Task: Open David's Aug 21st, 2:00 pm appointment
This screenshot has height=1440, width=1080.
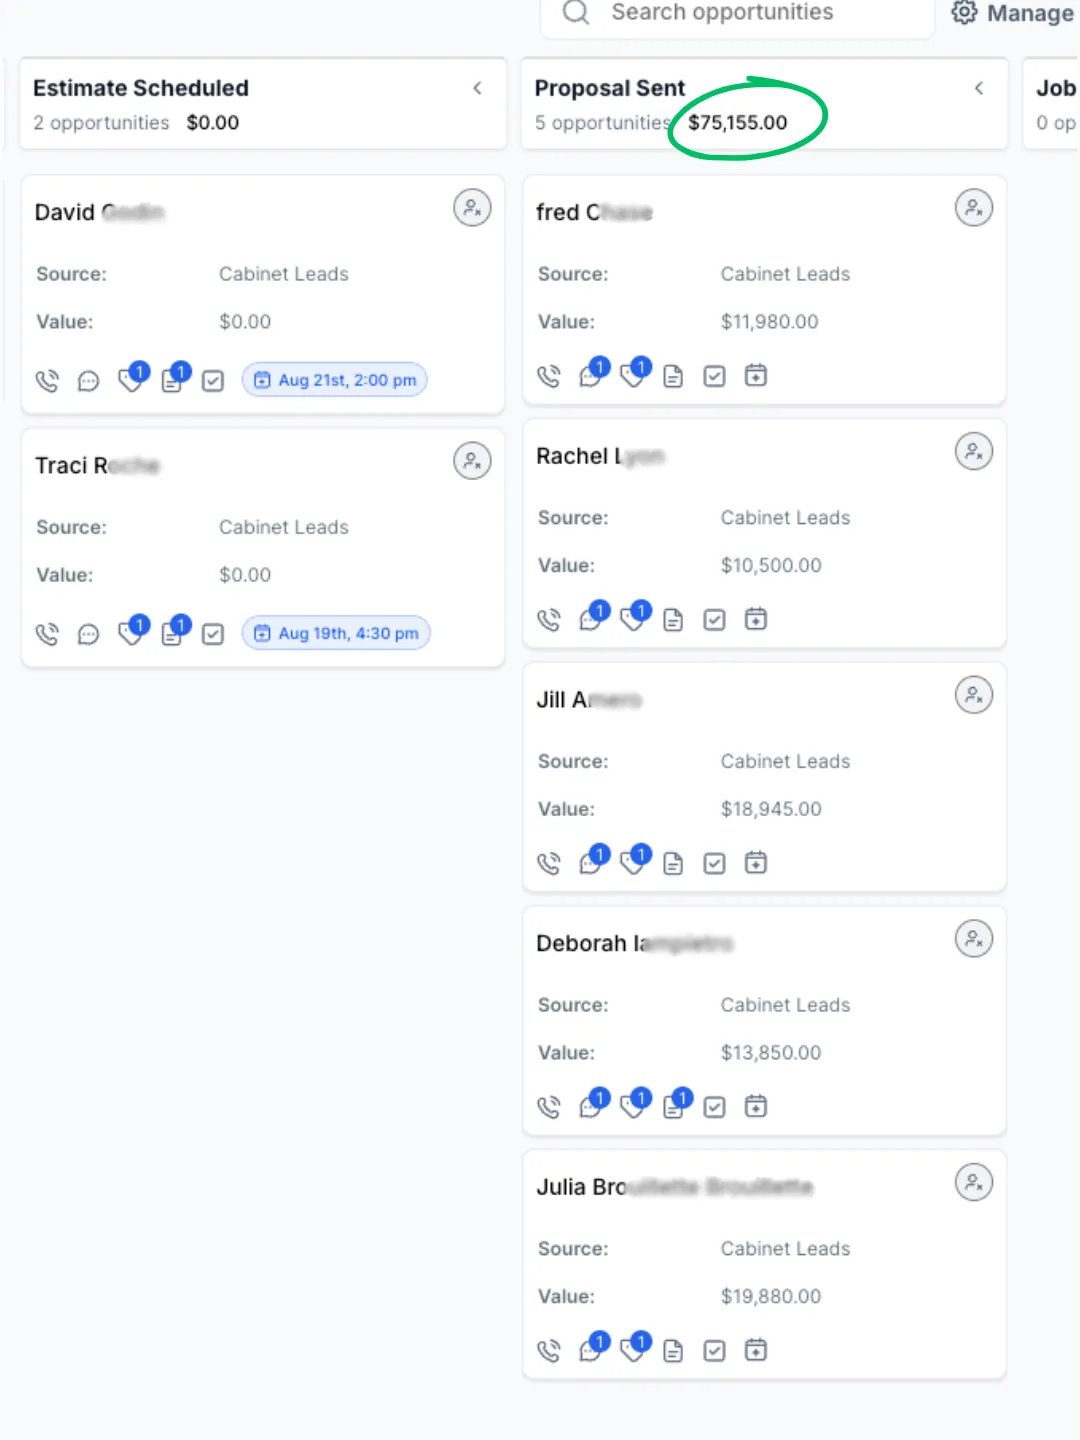Action: pyautogui.click(x=335, y=380)
